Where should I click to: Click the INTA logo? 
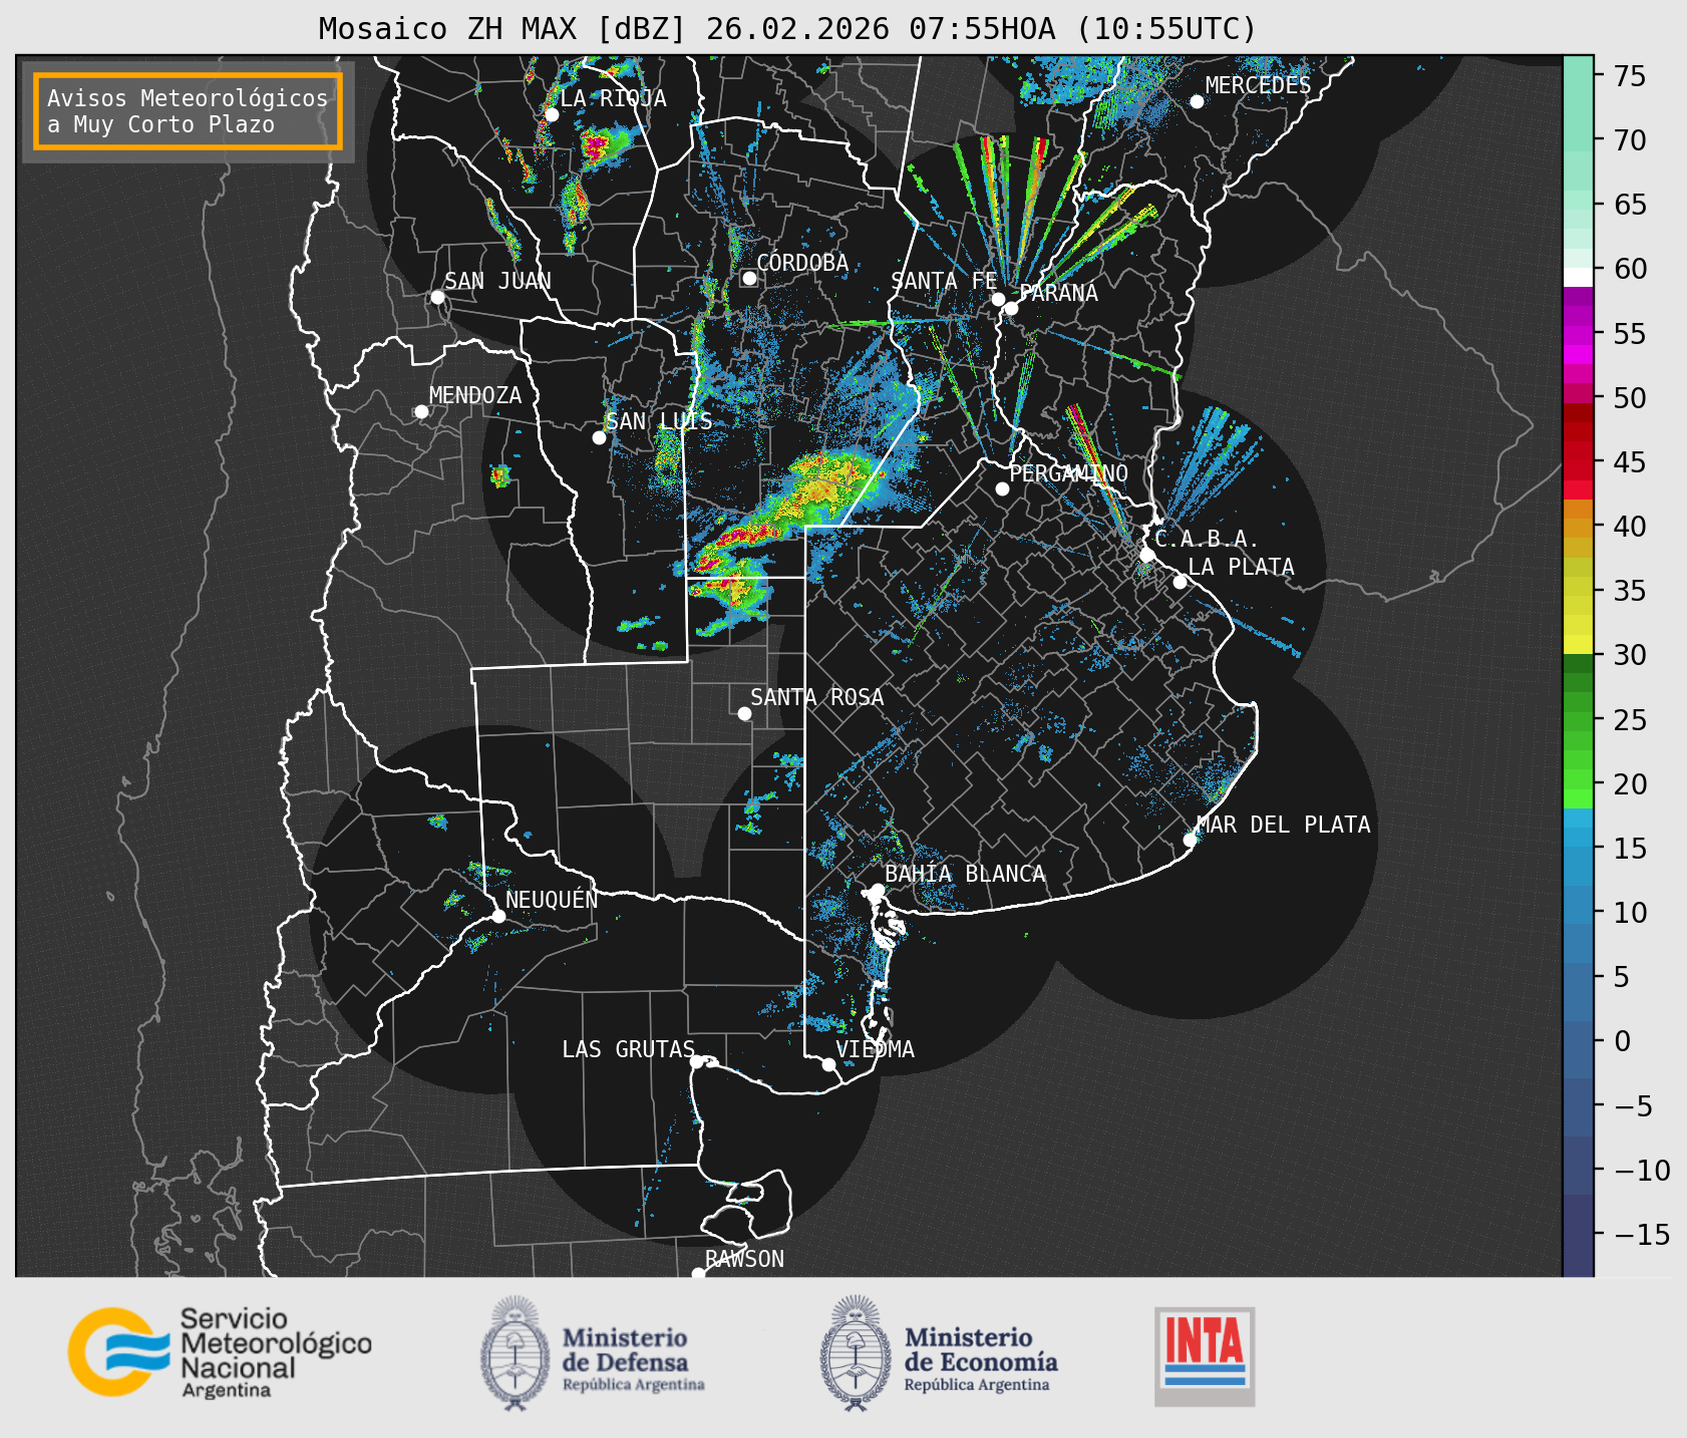point(1204,1356)
